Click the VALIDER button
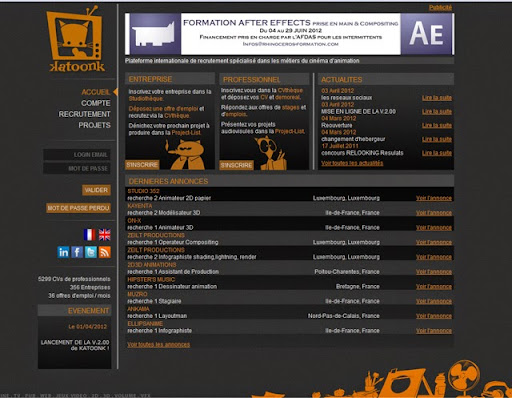Image resolution: width=512 pixels, height=398 pixels. (x=96, y=190)
